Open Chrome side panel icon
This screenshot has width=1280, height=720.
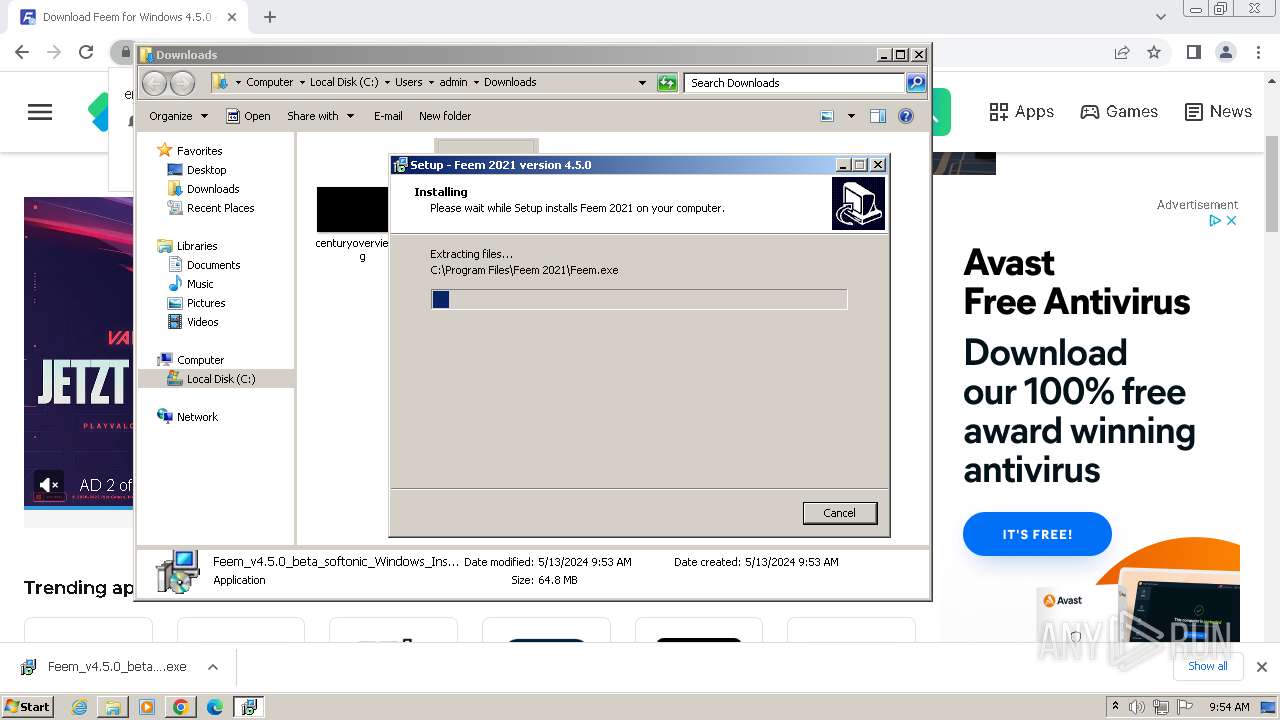tap(1193, 52)
